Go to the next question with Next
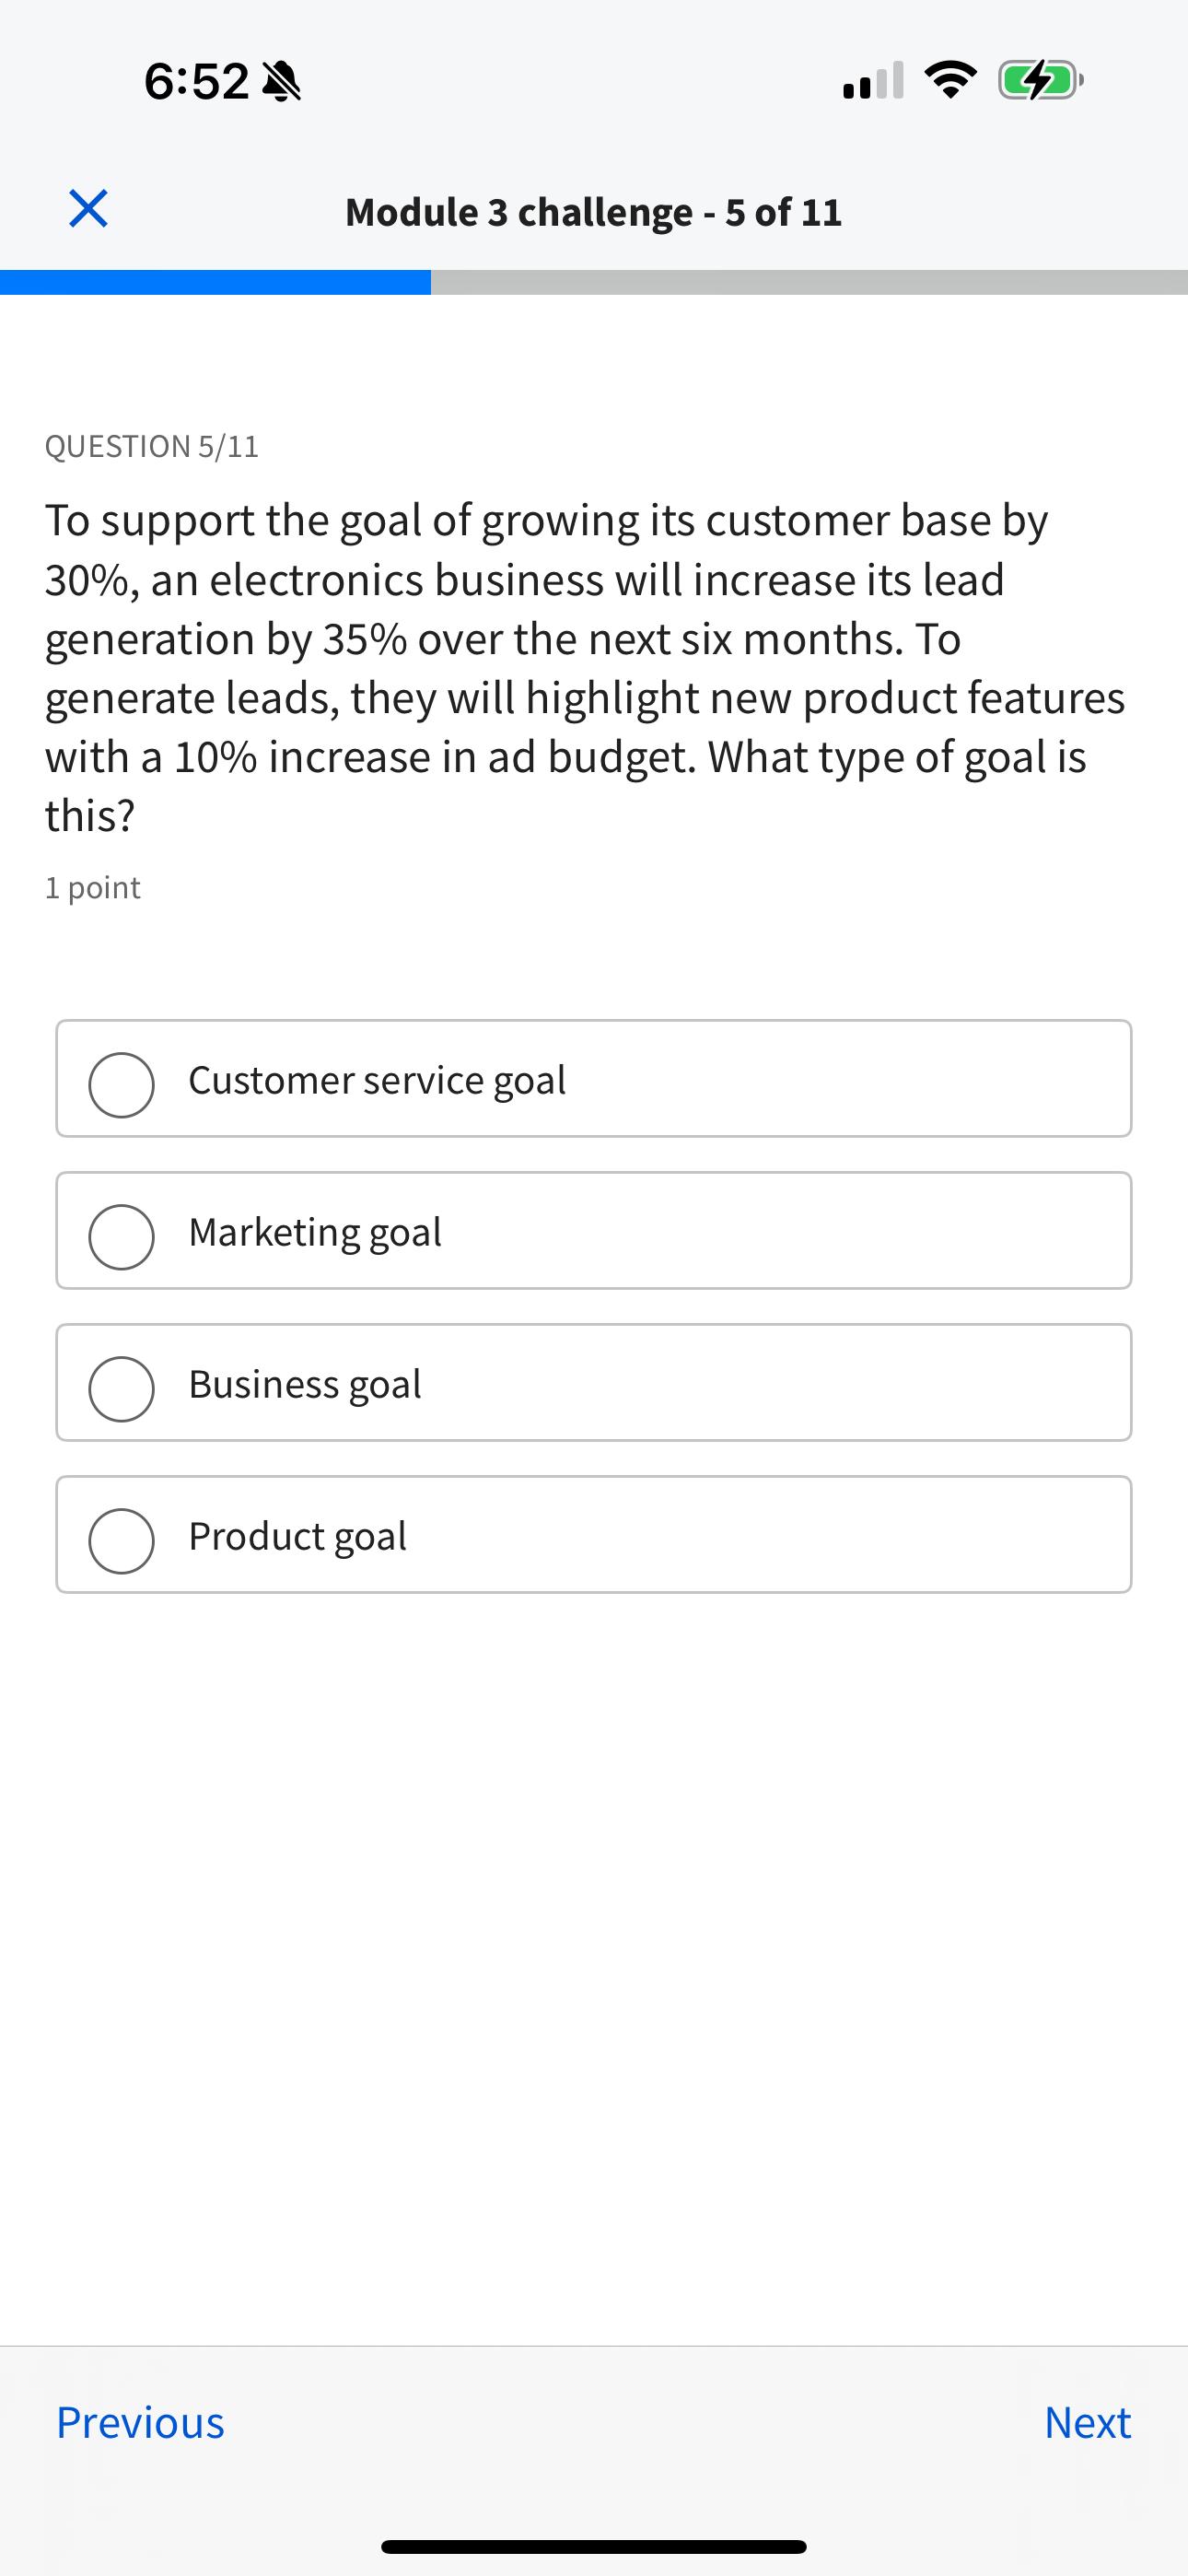The height and width of the screenshot is (2576, 1188). click(x=1087, y=2422)
